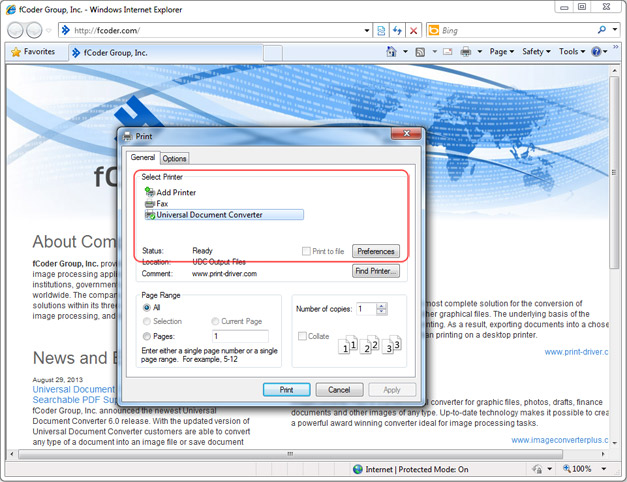Screen dimensions: 627x482
Task: Open a new blank tab
Action: point(273,53)
